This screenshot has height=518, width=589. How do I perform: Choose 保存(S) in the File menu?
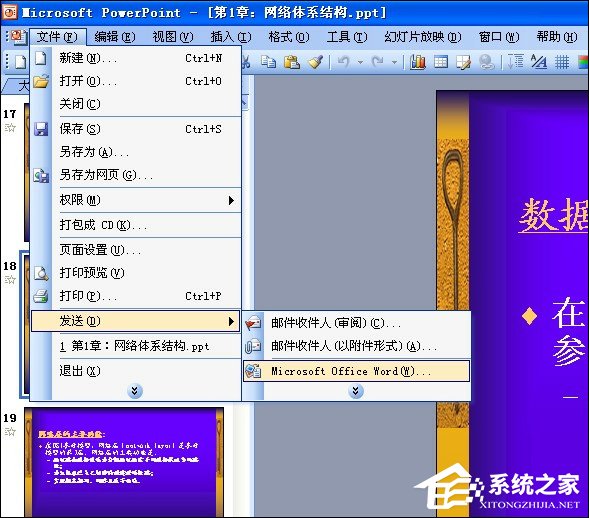(x=136, y=129)
